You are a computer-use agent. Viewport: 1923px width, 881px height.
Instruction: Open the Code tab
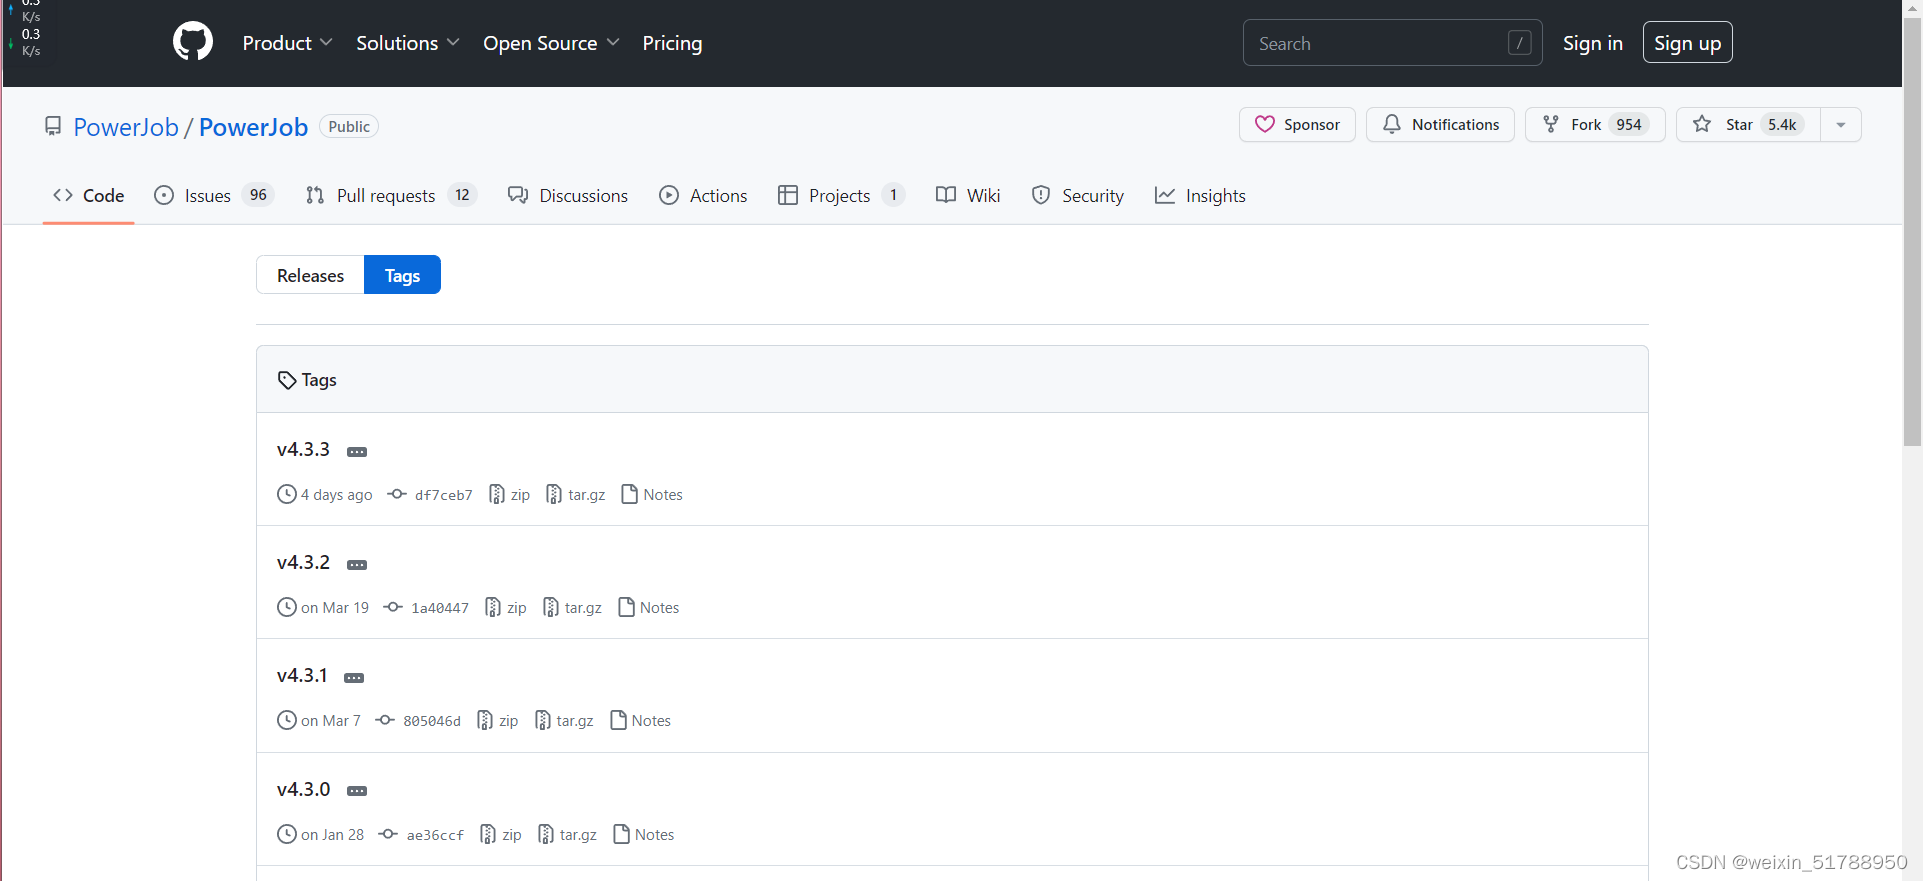click(89, 196)
